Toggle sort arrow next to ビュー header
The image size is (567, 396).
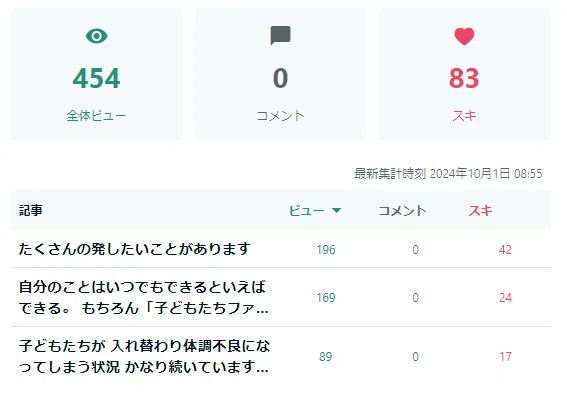click(336, 210)
